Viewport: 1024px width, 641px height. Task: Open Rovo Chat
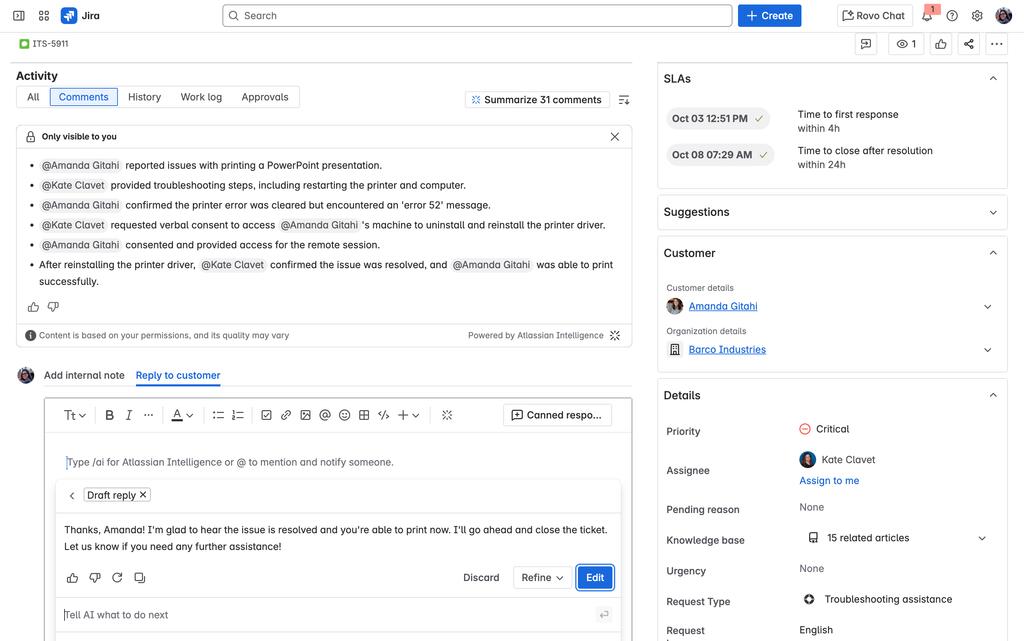pyautogui.click(x=874, y=16)
